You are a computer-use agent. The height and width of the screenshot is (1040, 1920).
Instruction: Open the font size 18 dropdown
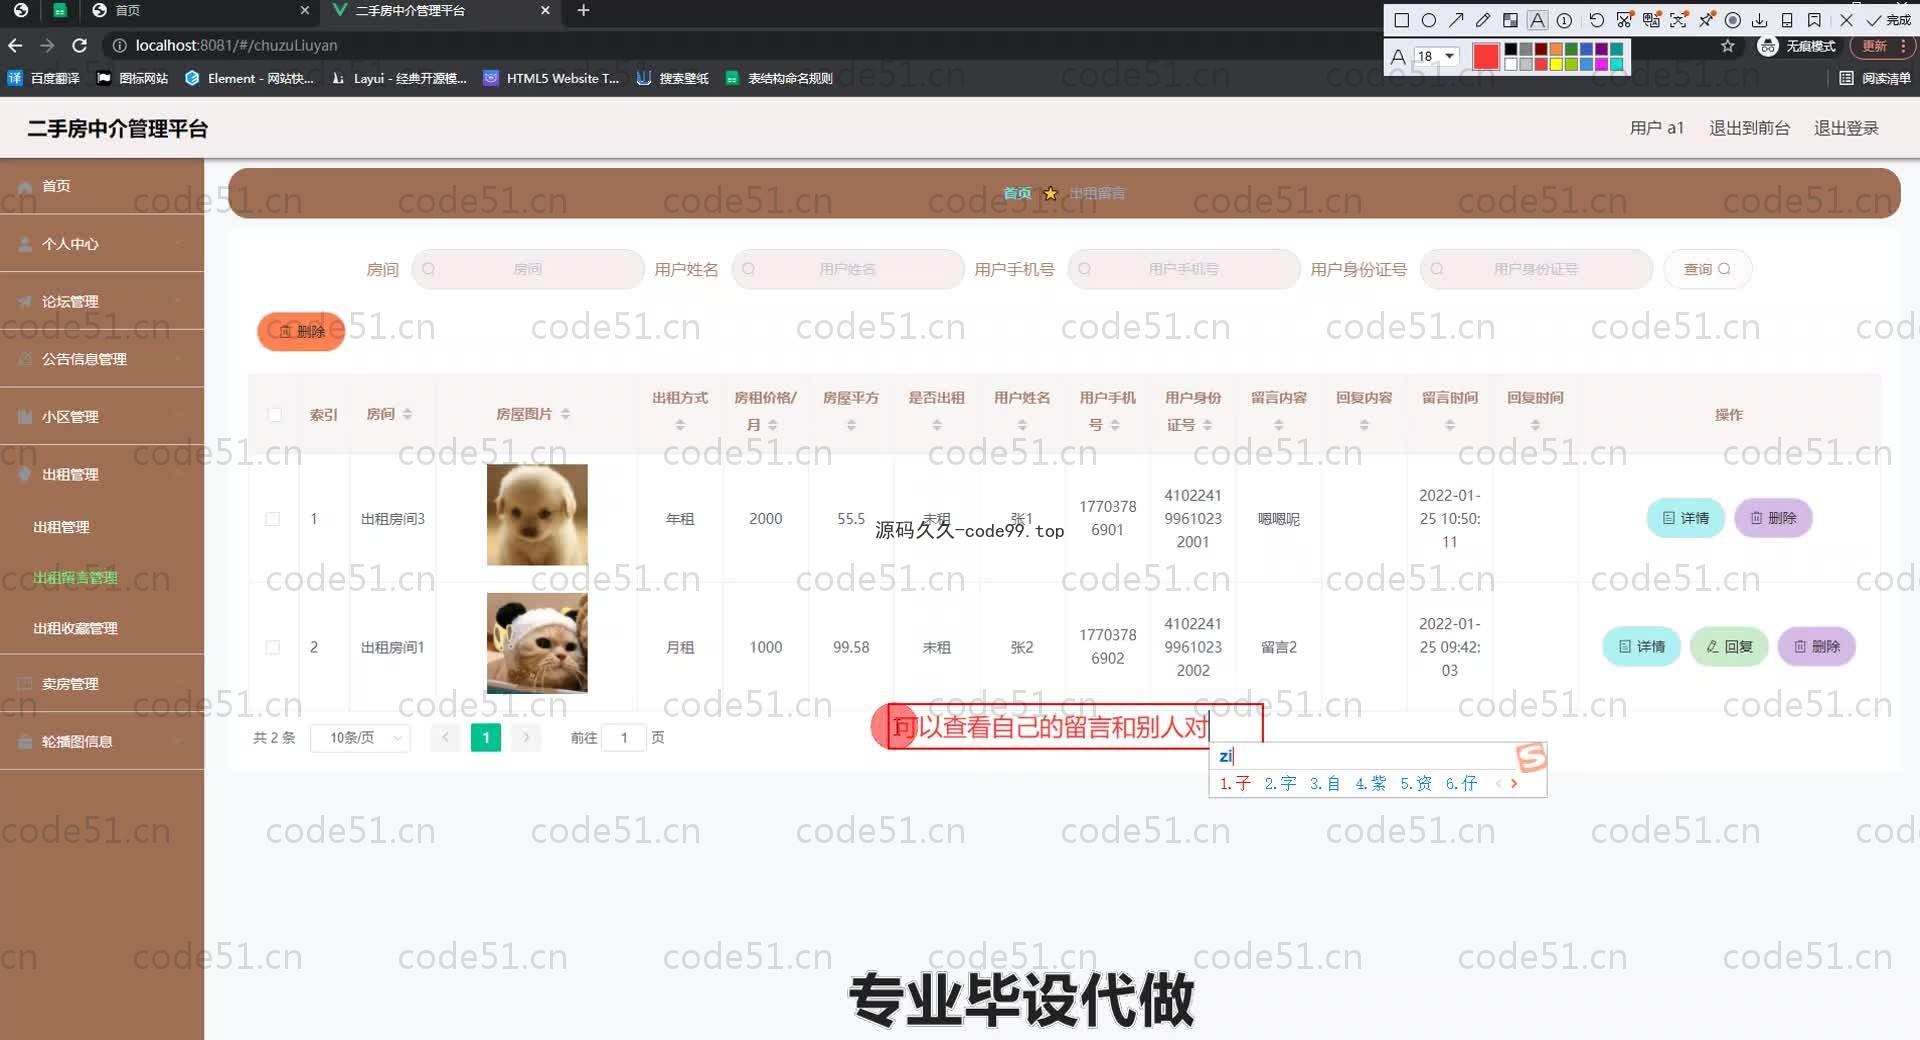pyautogui.click(x=1438, y=57)
